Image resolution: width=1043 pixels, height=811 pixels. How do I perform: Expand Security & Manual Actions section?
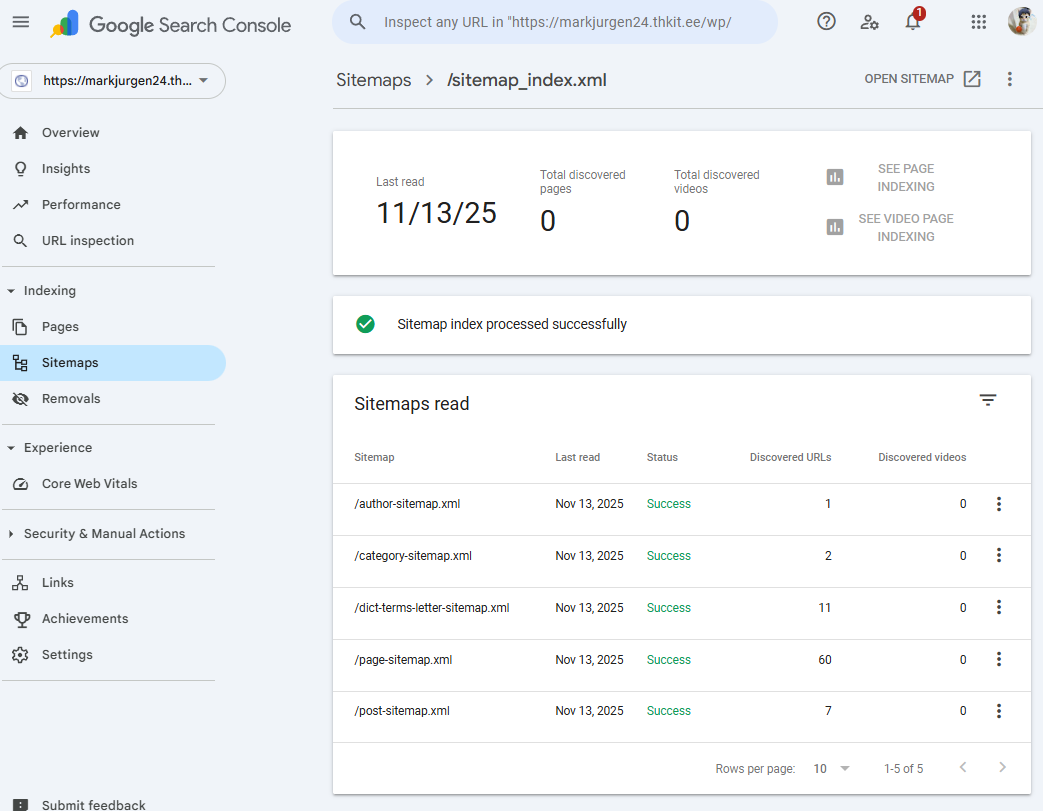[x=12, y=534]
